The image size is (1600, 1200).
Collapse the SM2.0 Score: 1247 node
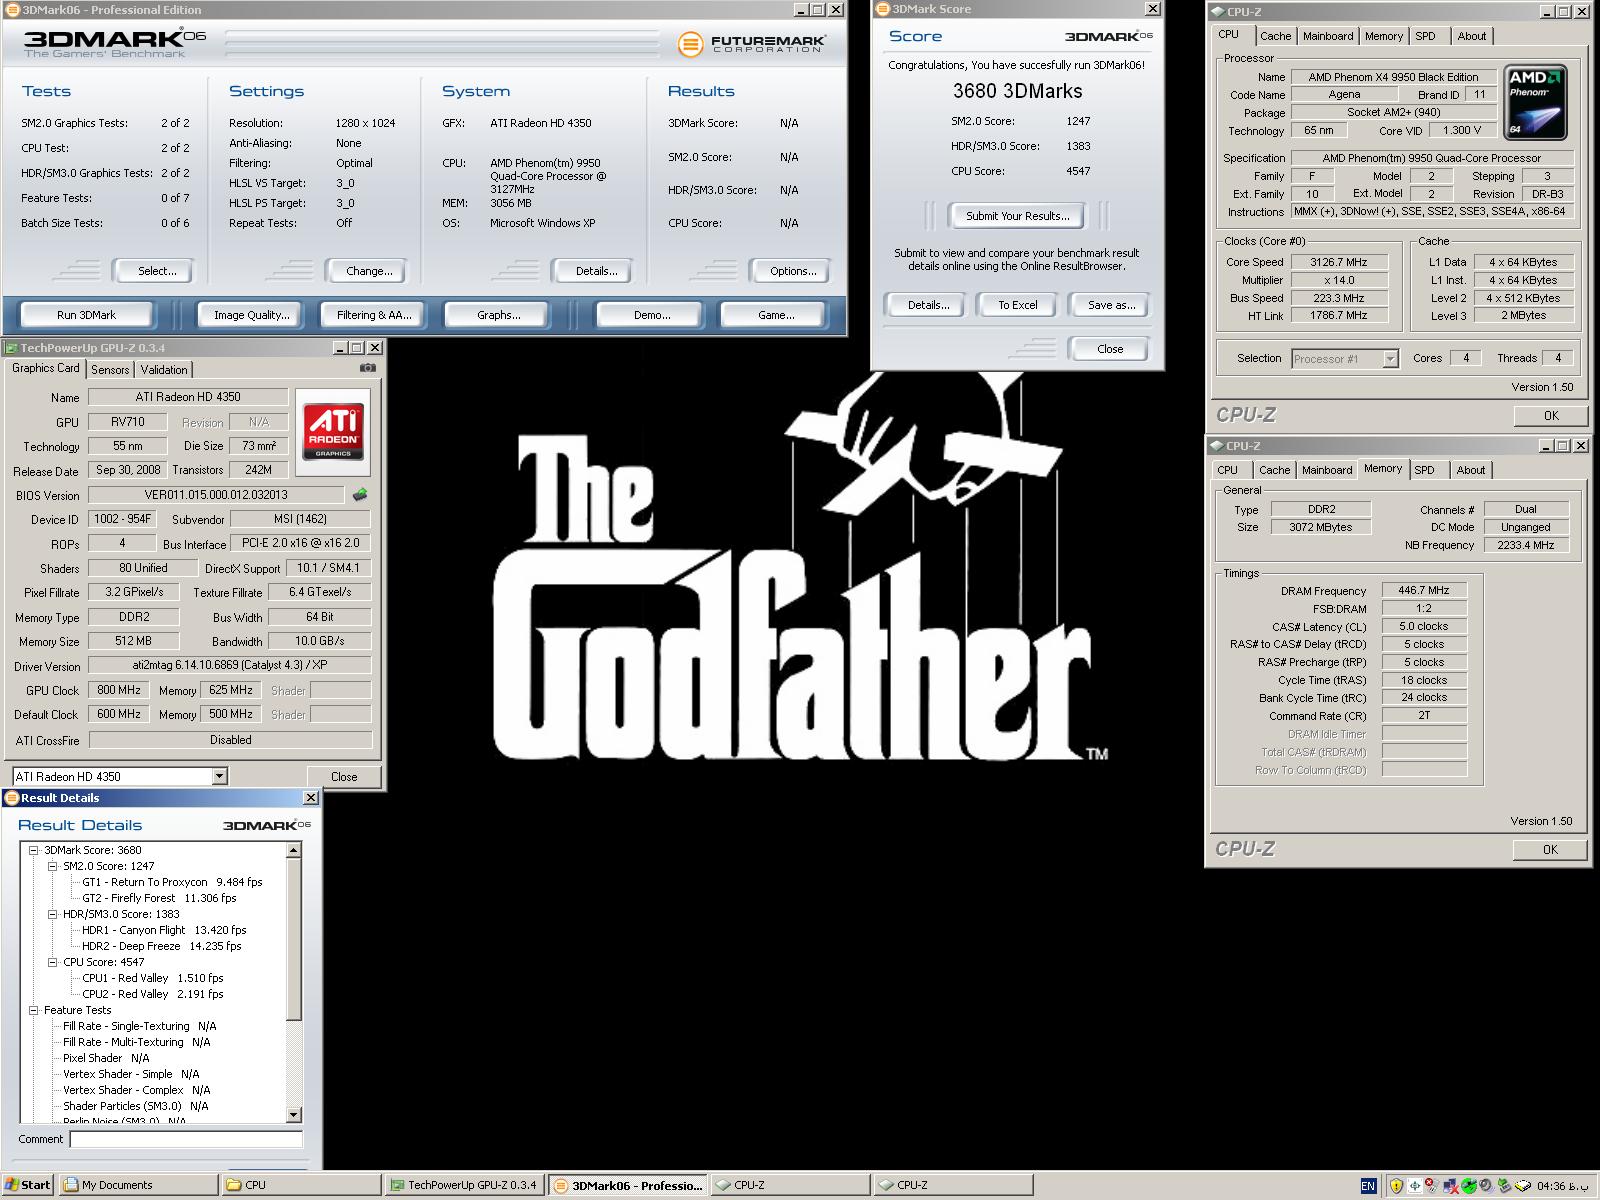tap(53, 866)
